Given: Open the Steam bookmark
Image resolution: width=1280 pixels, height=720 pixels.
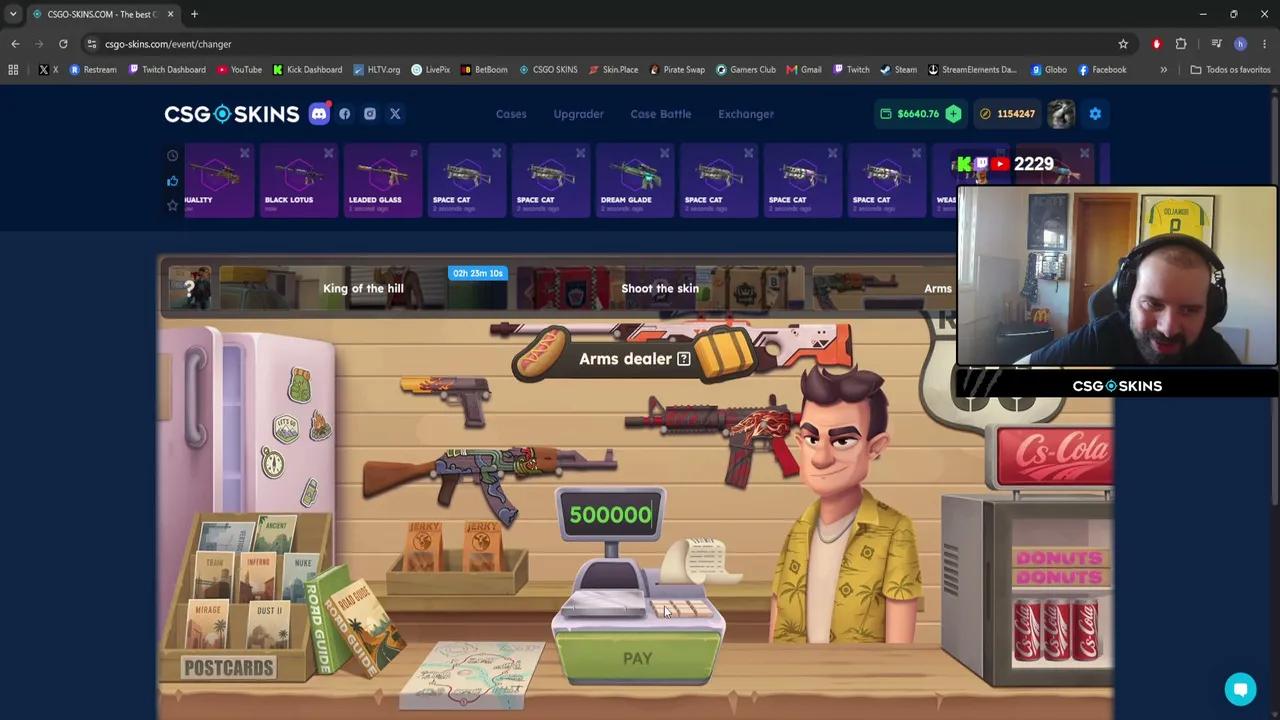Looking at the screenshot, I should [x=898, y=70].
